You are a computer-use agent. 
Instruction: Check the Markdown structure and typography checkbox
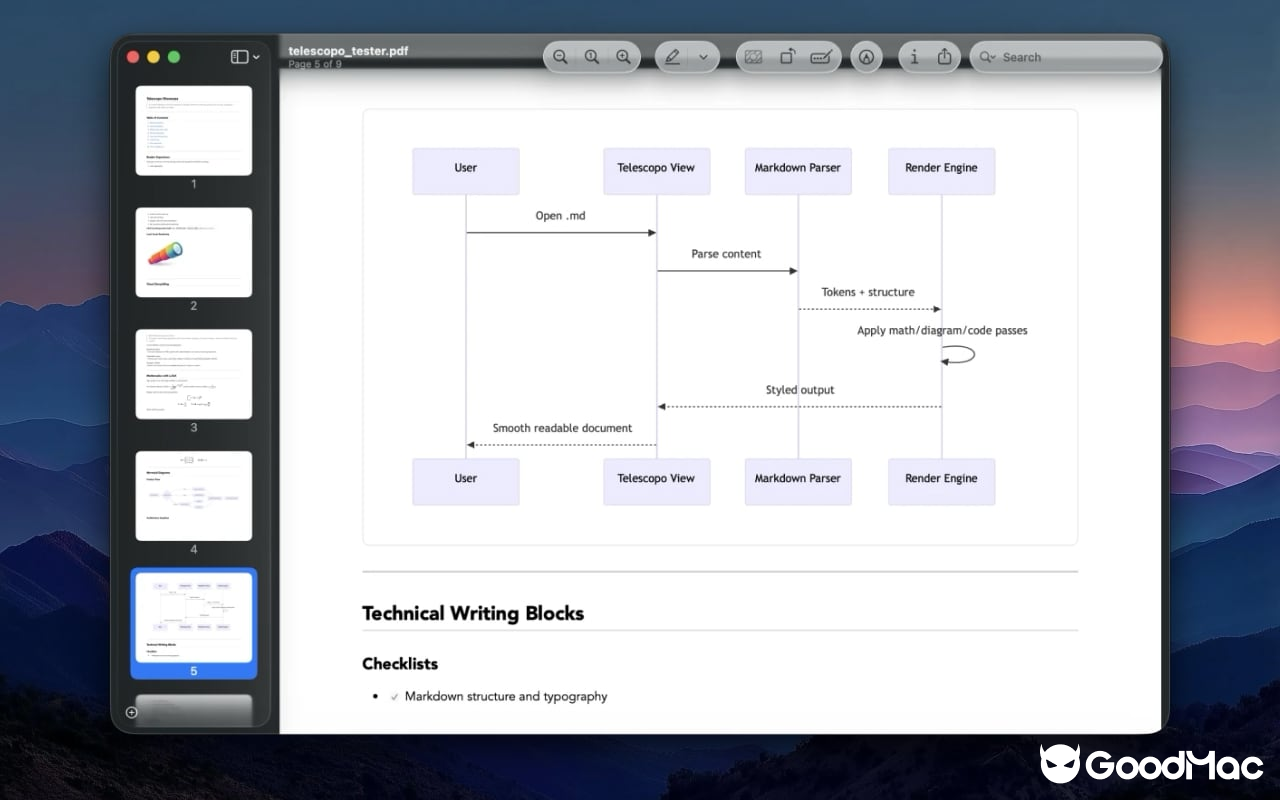[x=394, y=697]
